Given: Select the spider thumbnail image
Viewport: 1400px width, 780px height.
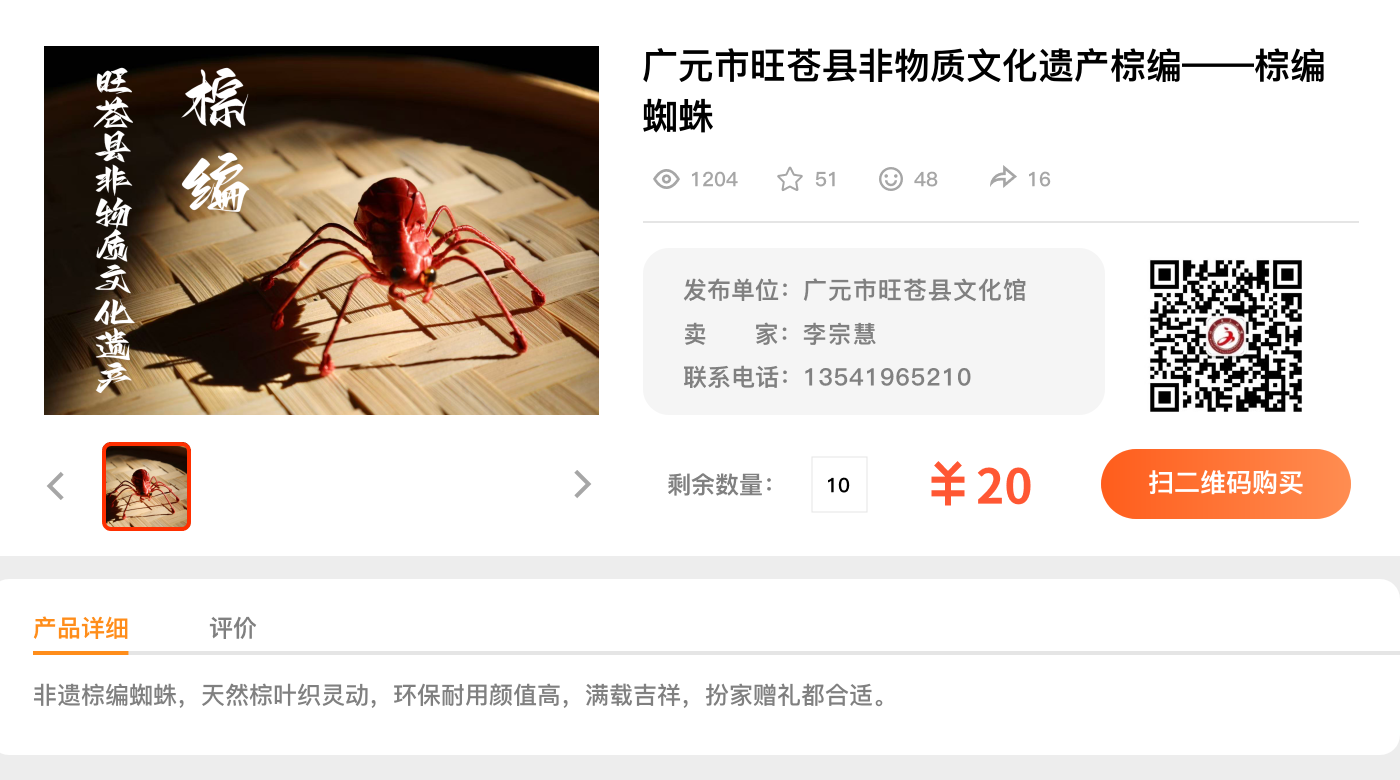Looking at the screenshot, I should tap(146, 486).
